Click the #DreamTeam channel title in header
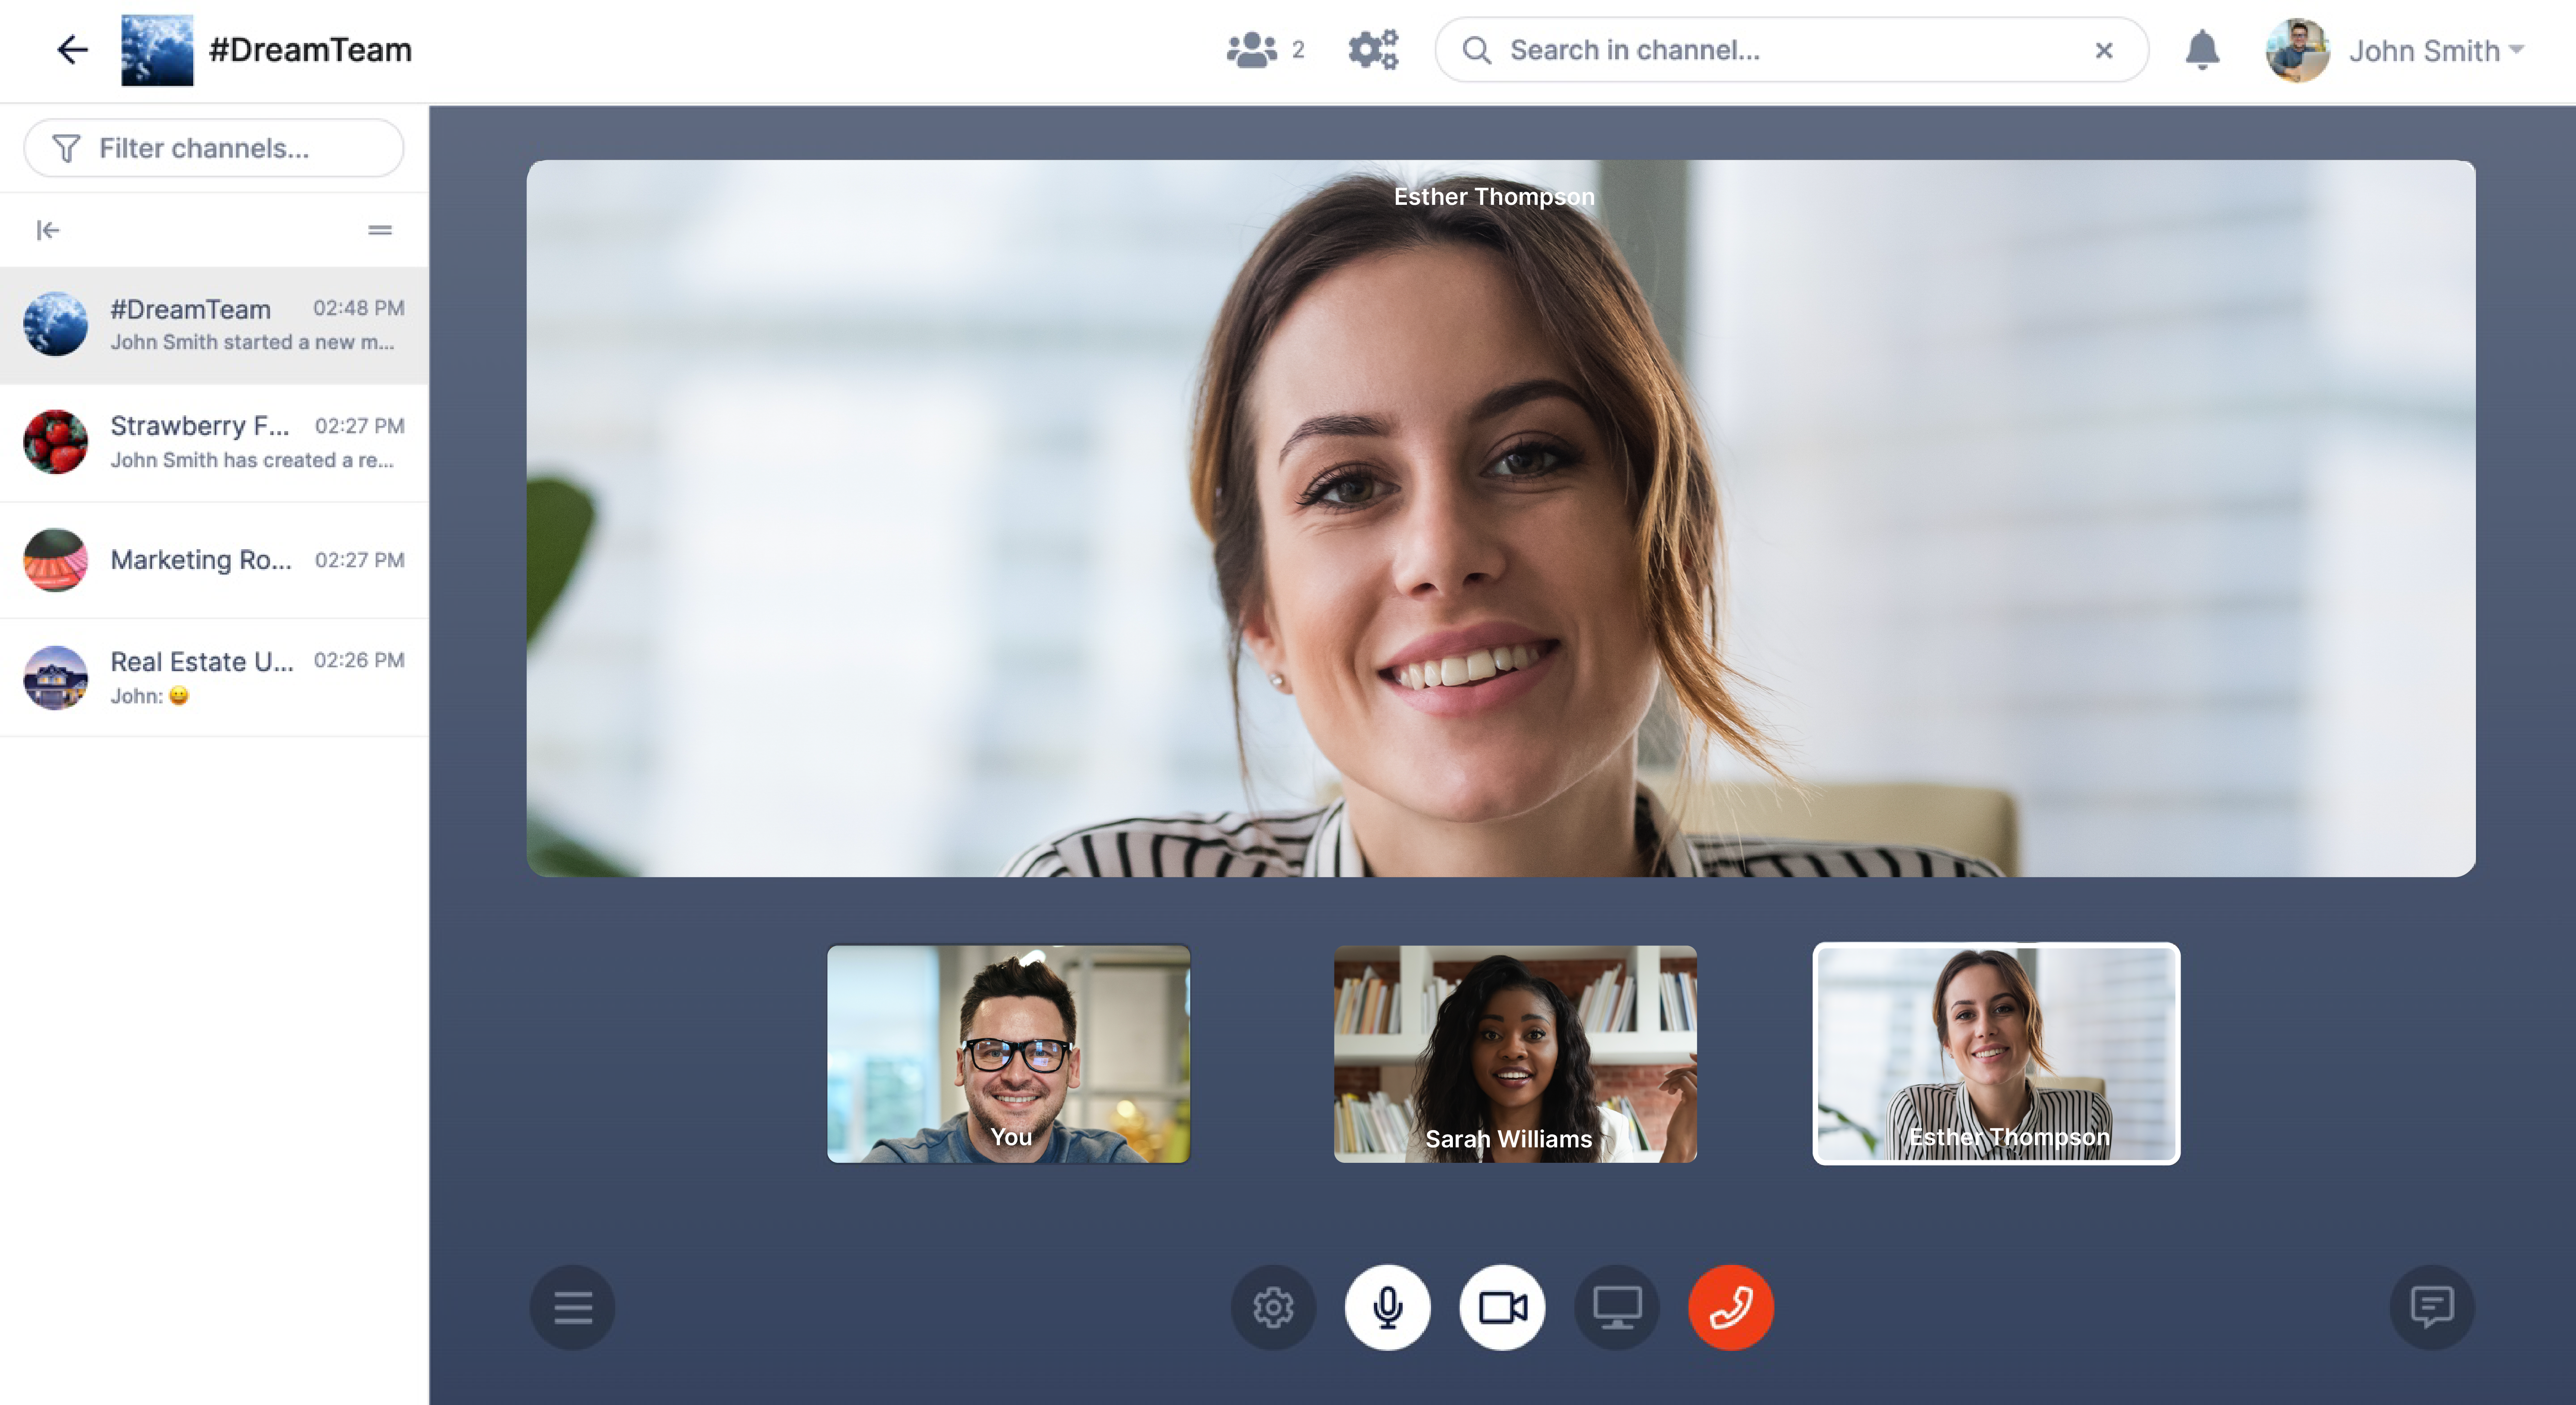The height and width of the screenshot is (1405, 2576). (310, 49)
